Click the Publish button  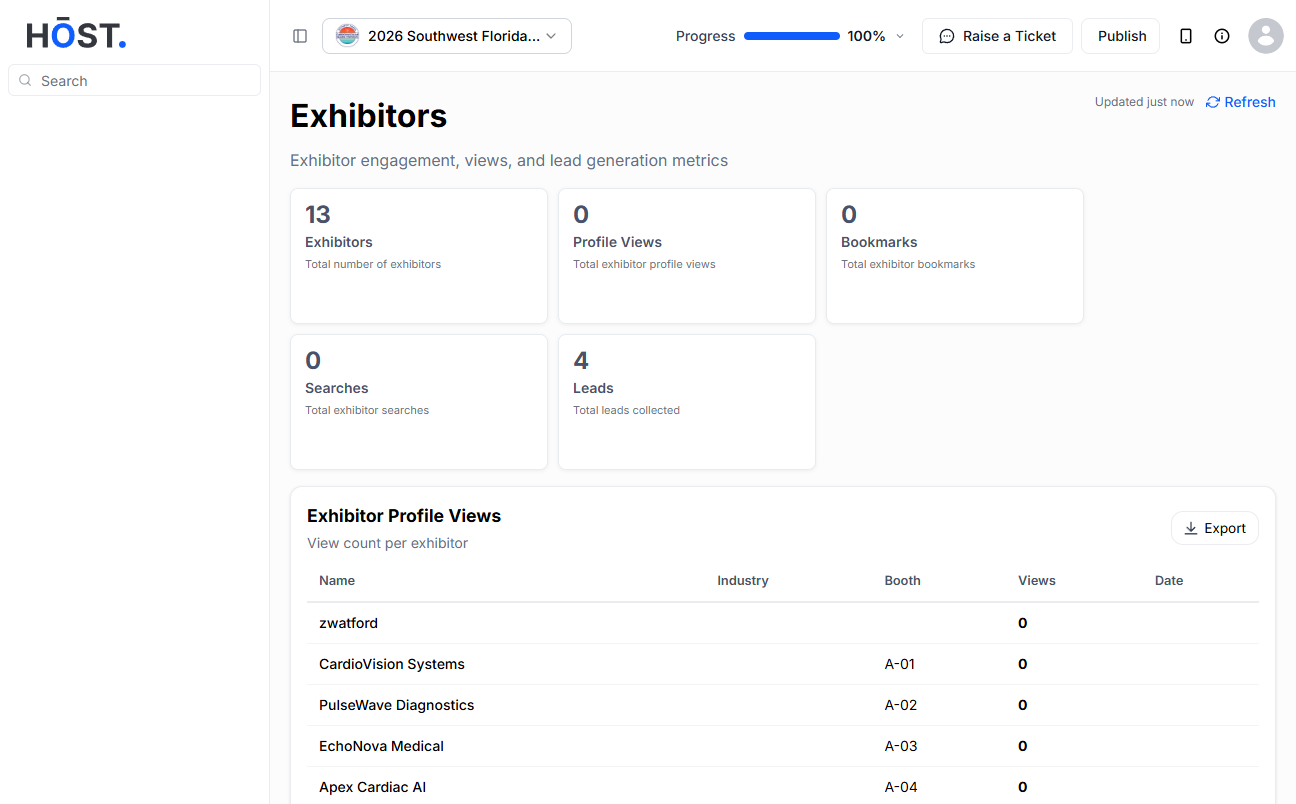pyautogui.click(x=1121, y=36)
